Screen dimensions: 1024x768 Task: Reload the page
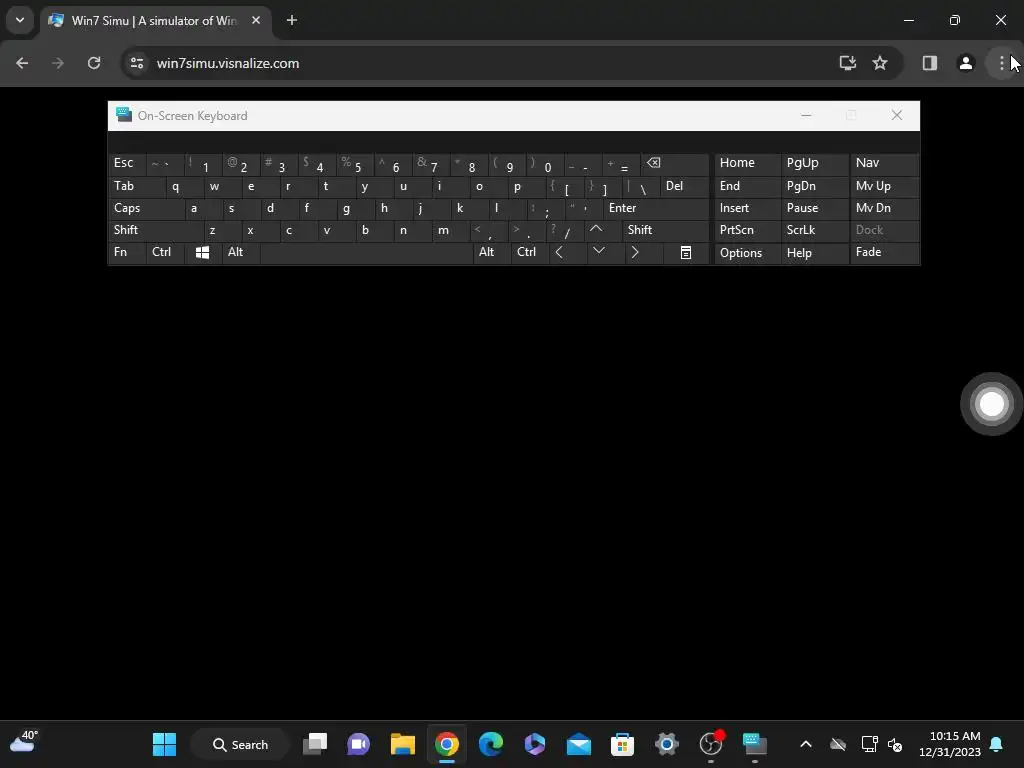tap(94, 63)
